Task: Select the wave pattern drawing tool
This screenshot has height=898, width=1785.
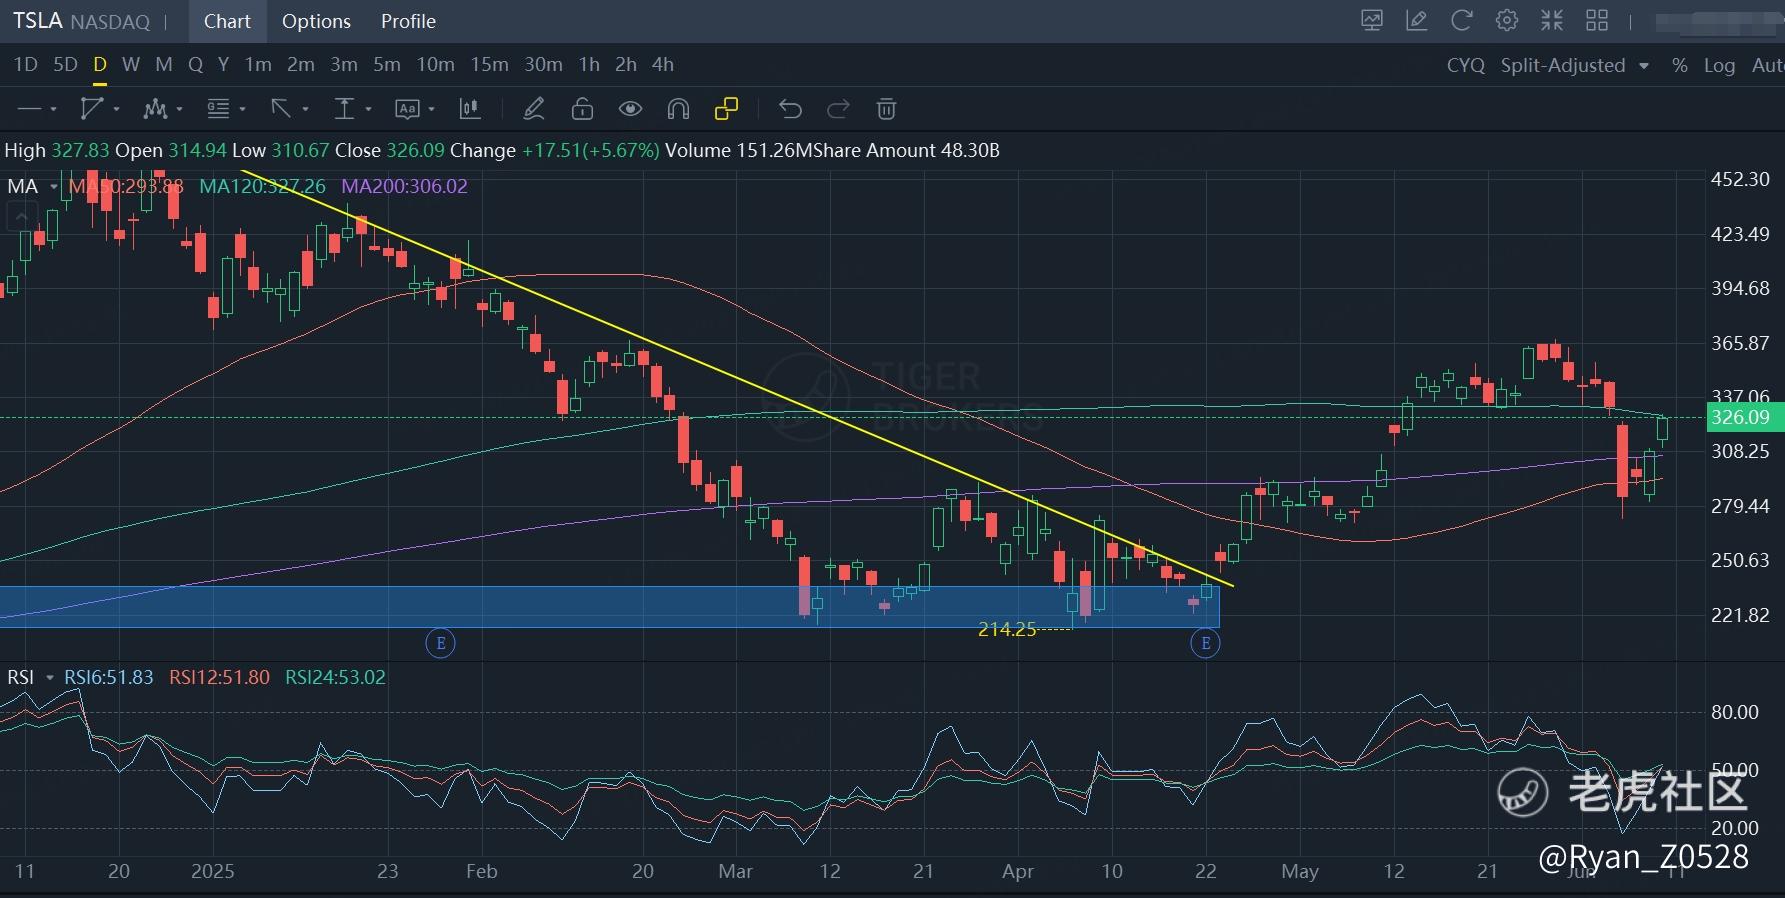Action: click(x=155, y=109)
